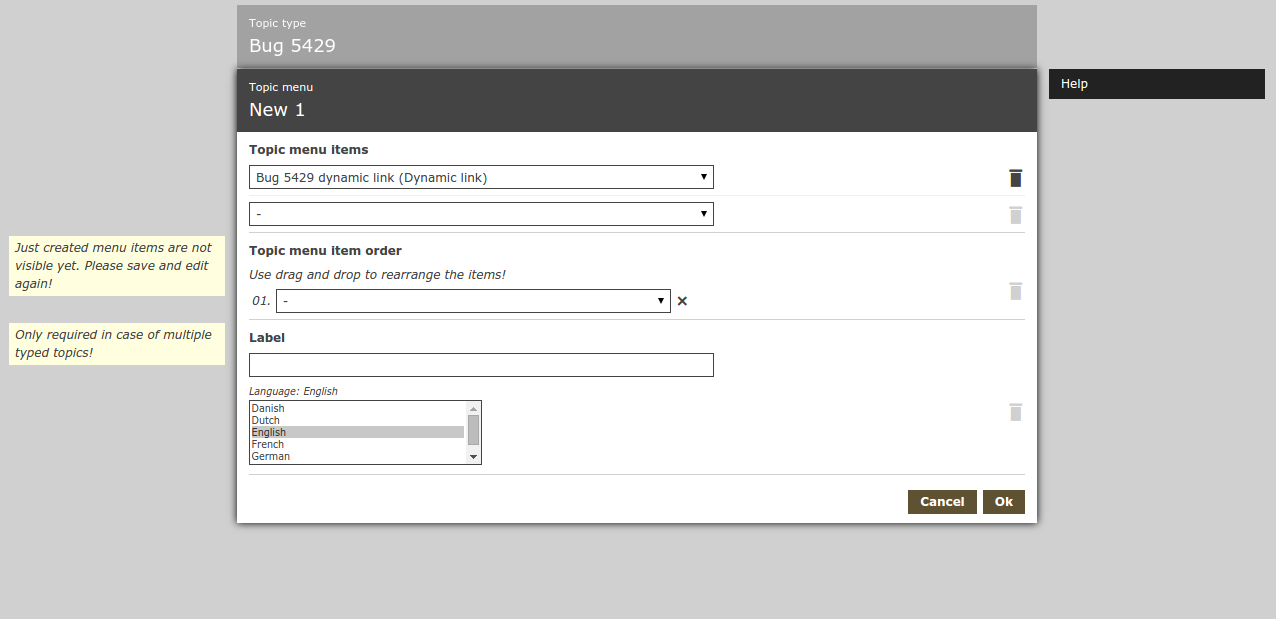
Task: Delete the Bug 5429 dynamic link item via trash icon
Action: (x=1015, y=178)
